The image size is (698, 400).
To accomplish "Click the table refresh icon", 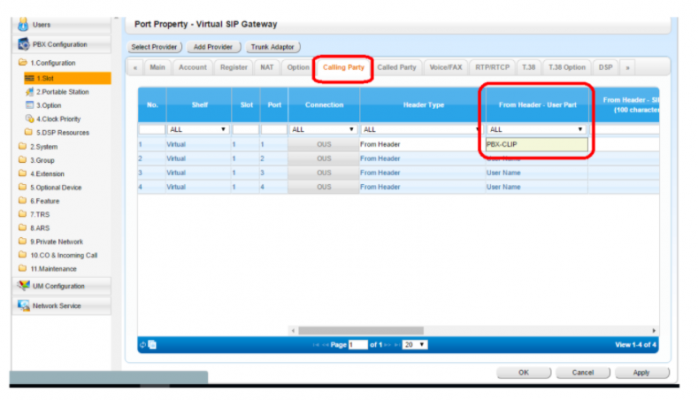I will 143,344.
